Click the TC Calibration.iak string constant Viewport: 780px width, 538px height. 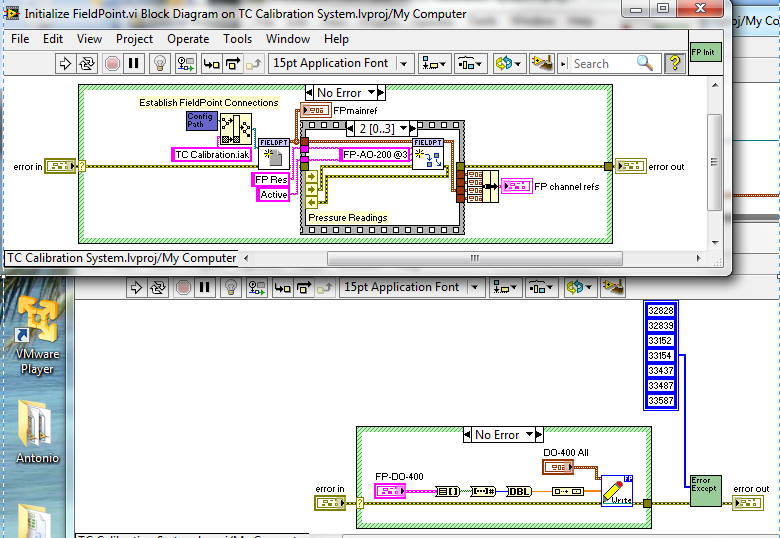211,154
